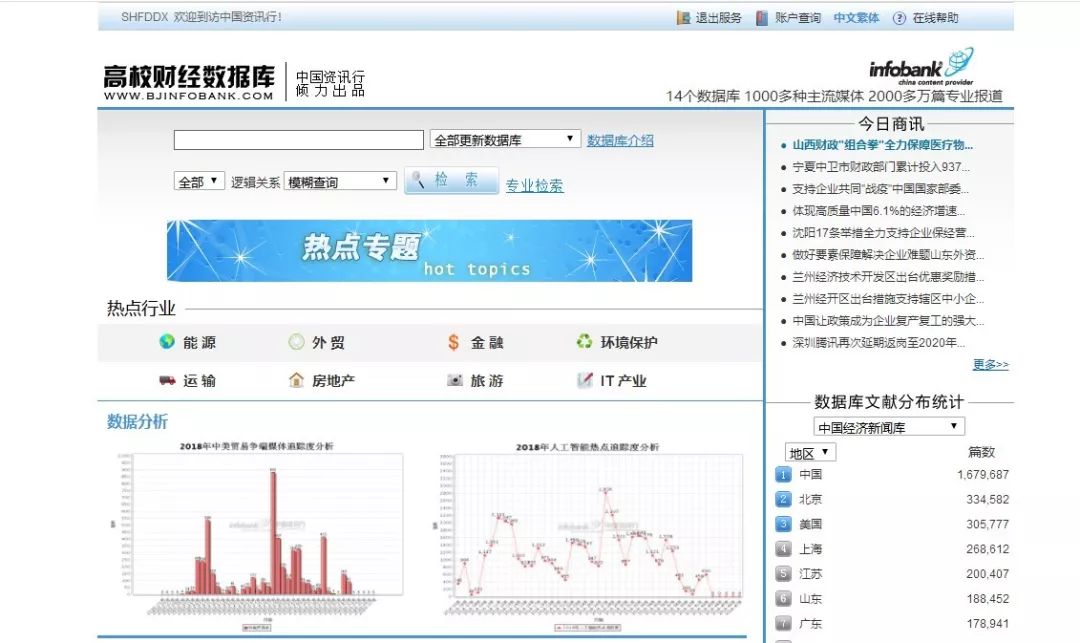Image resolution: width=1080 pixels, height=643 pixels.
Task: Click the 退出服务 exit icon
Action: pos(683,18)
